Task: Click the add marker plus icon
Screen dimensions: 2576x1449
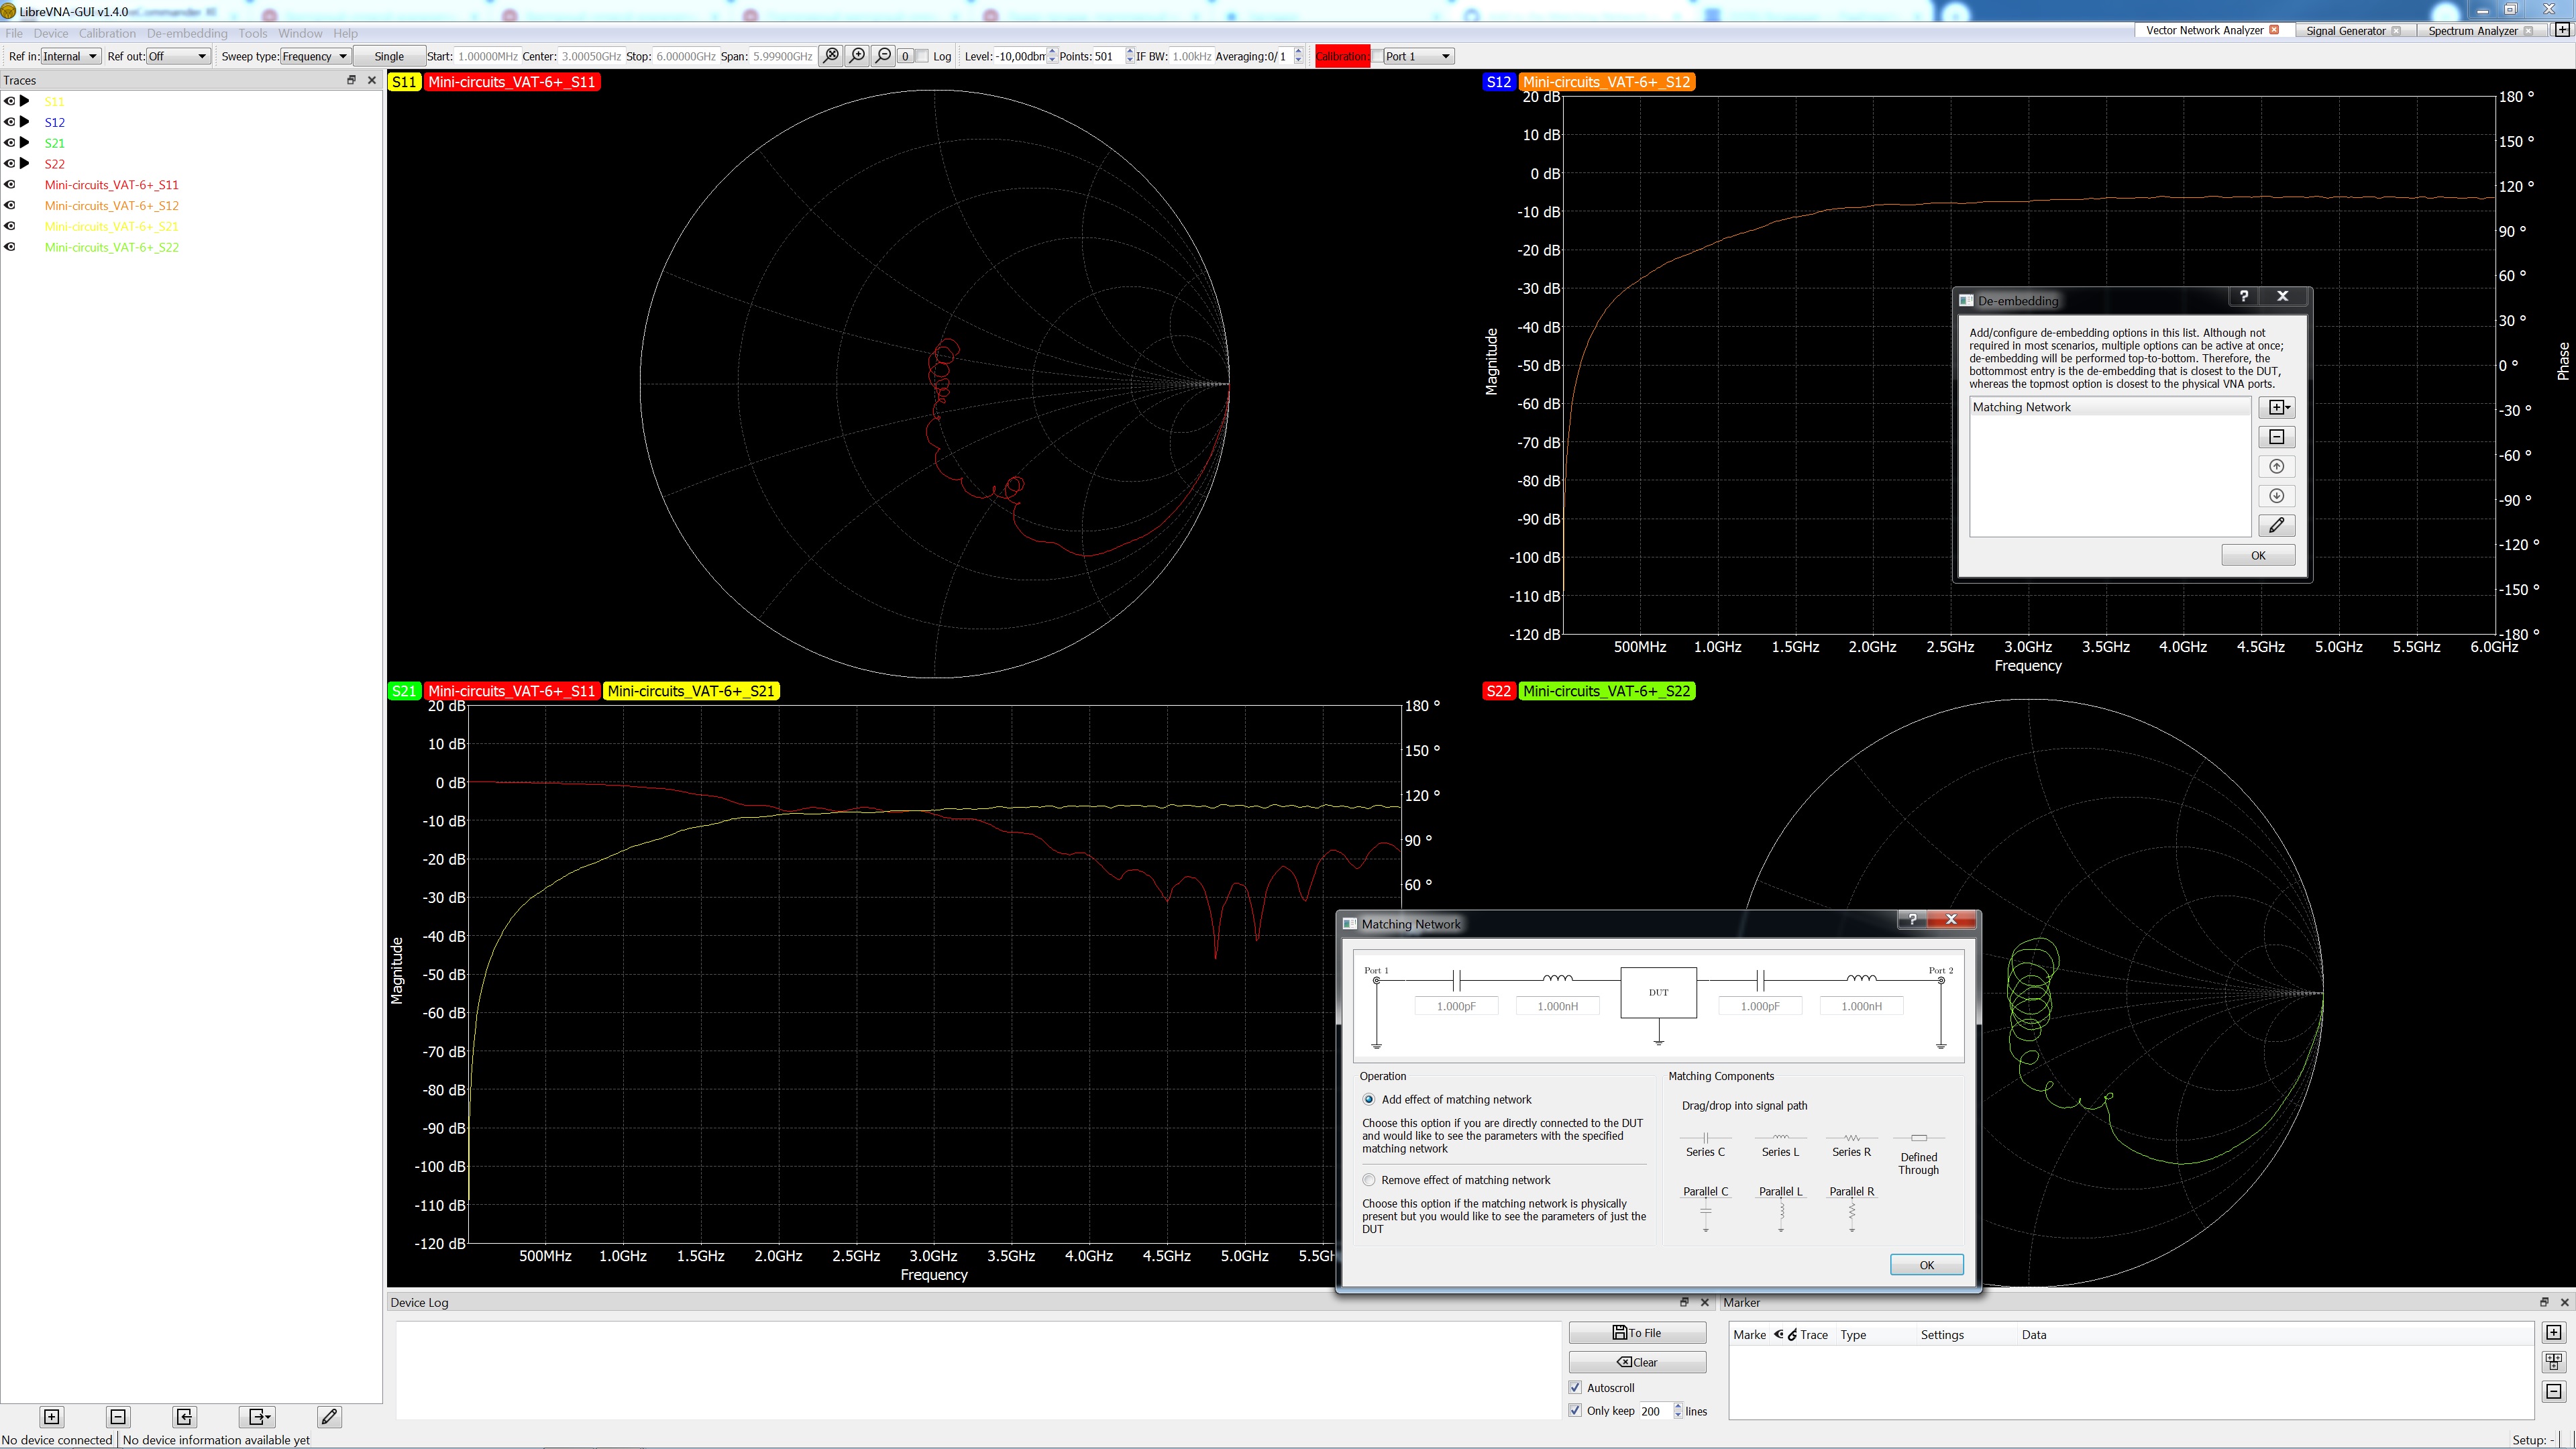Action: point(2553,1333)
